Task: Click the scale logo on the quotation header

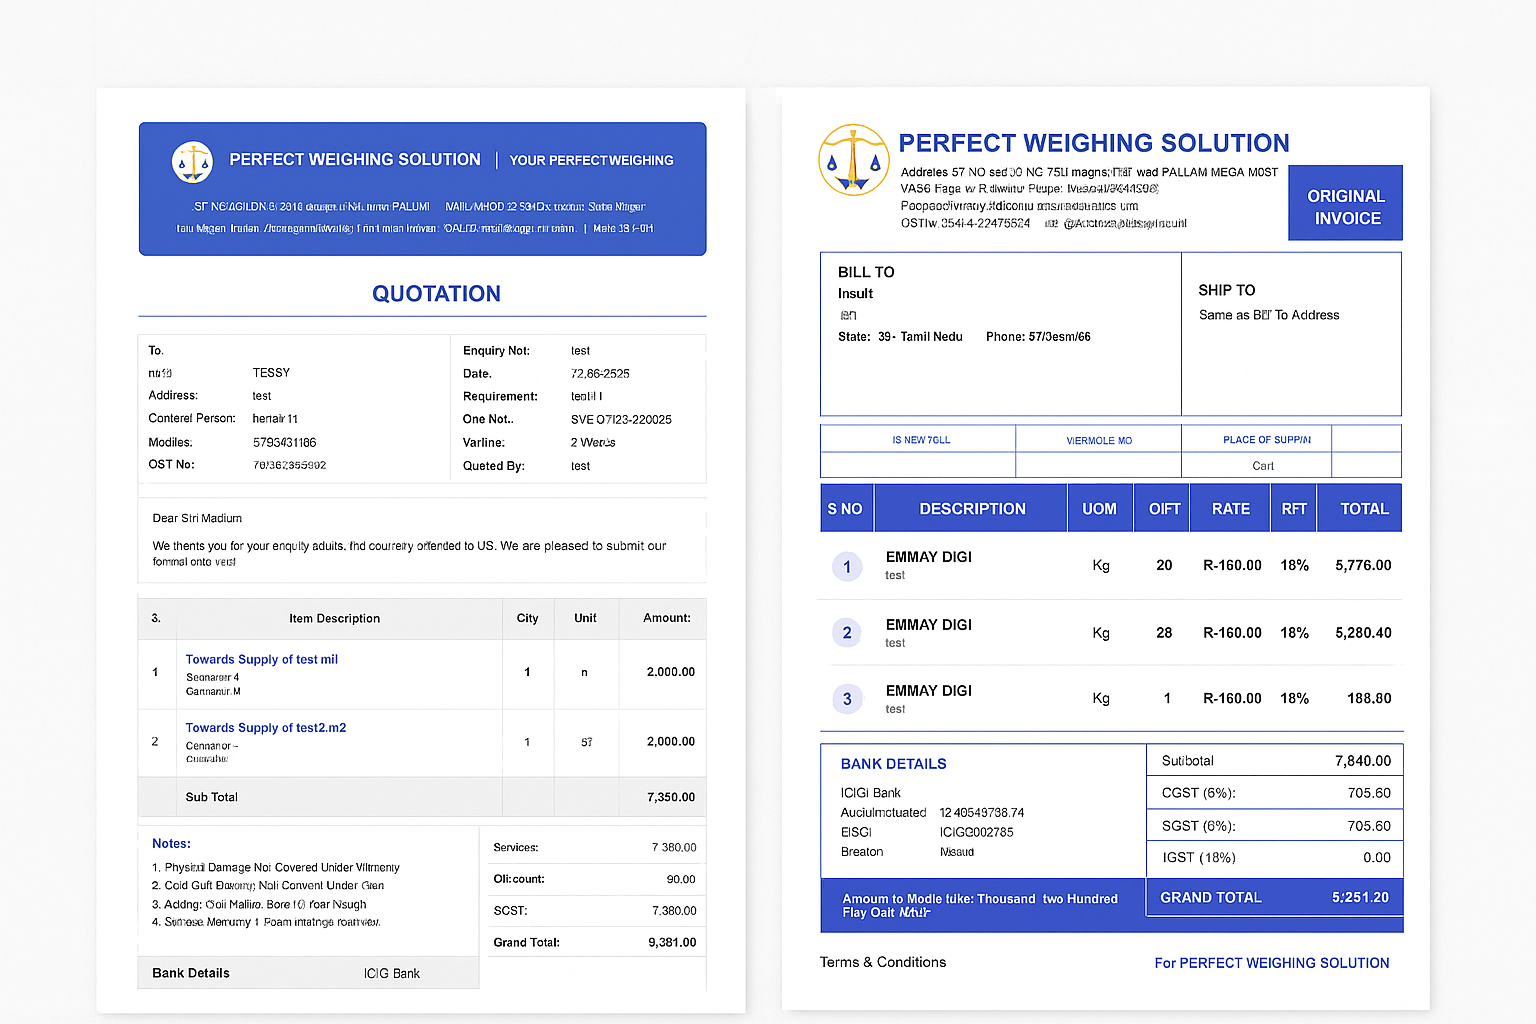Action: pyautogui.click(x=190, y=161)
